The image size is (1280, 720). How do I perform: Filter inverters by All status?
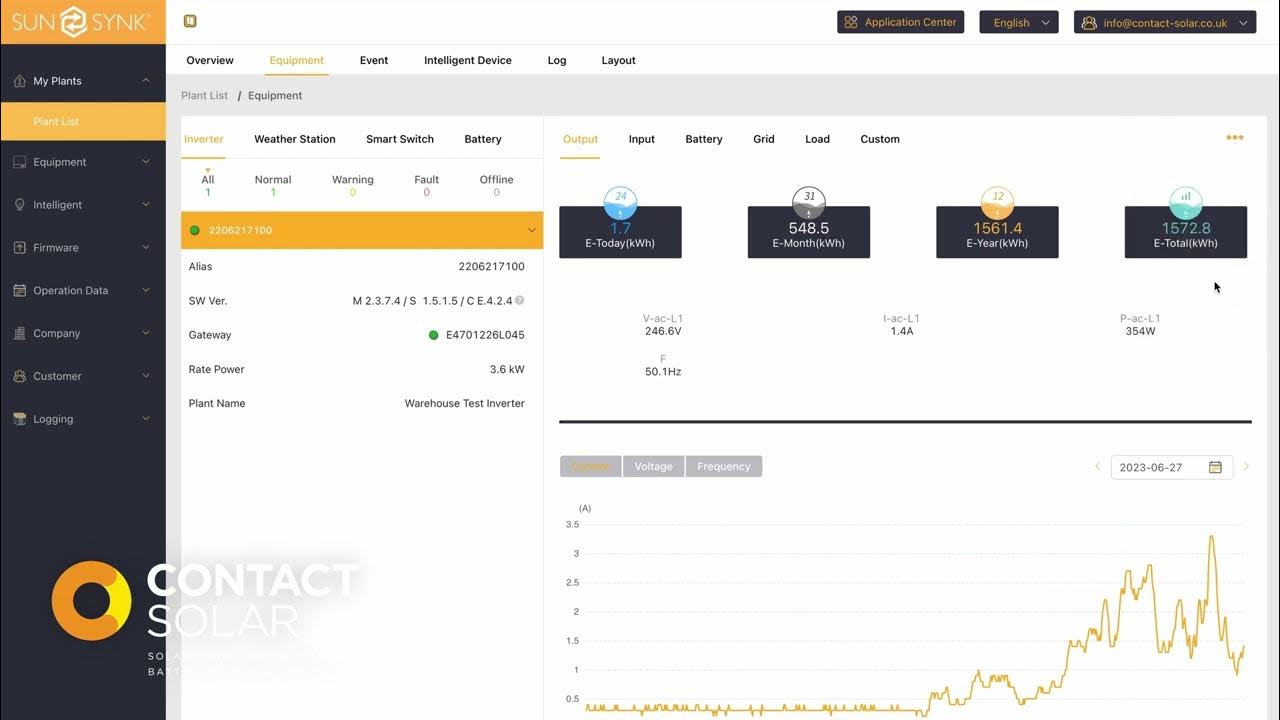click(x=208, y=185)
